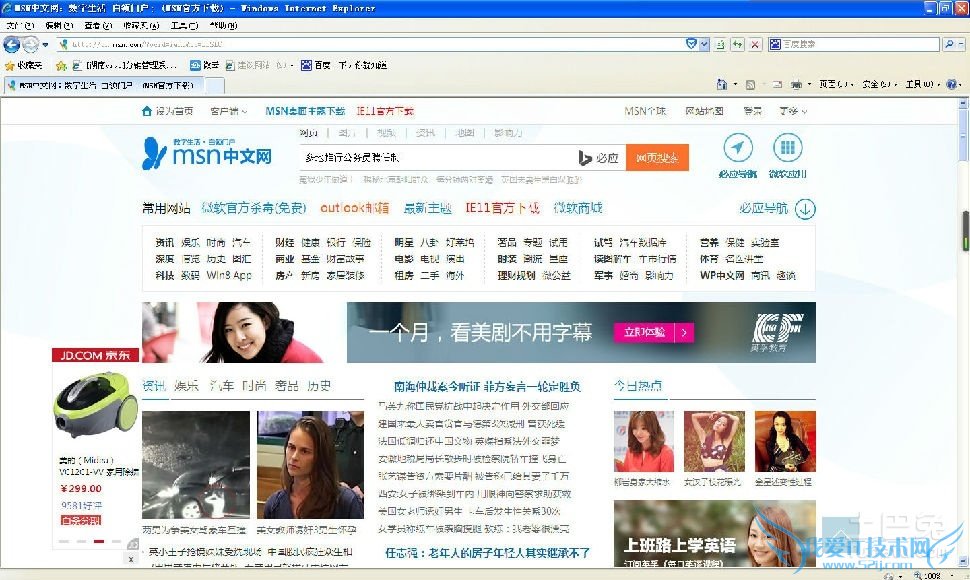Click the RSS feeds icon

(x=750, y=84)
